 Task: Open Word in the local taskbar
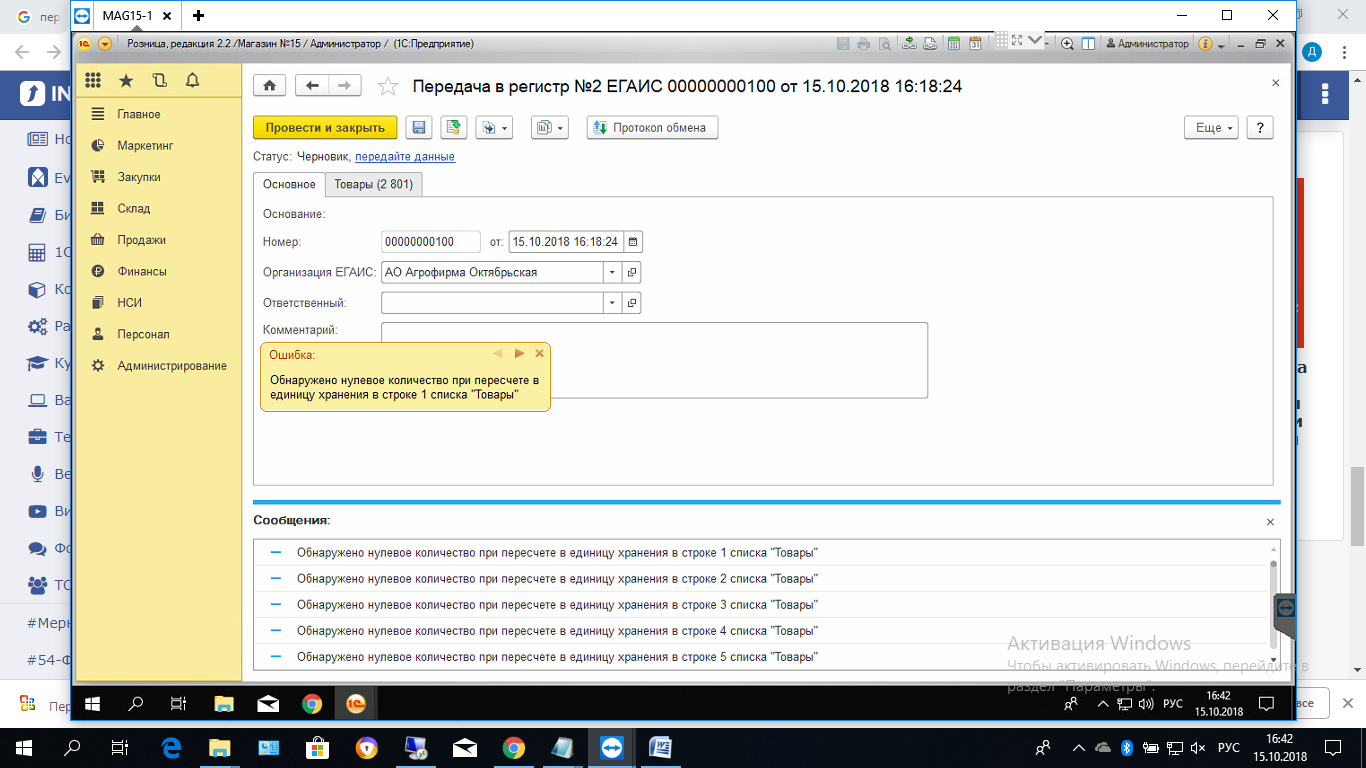click(660, 748)
